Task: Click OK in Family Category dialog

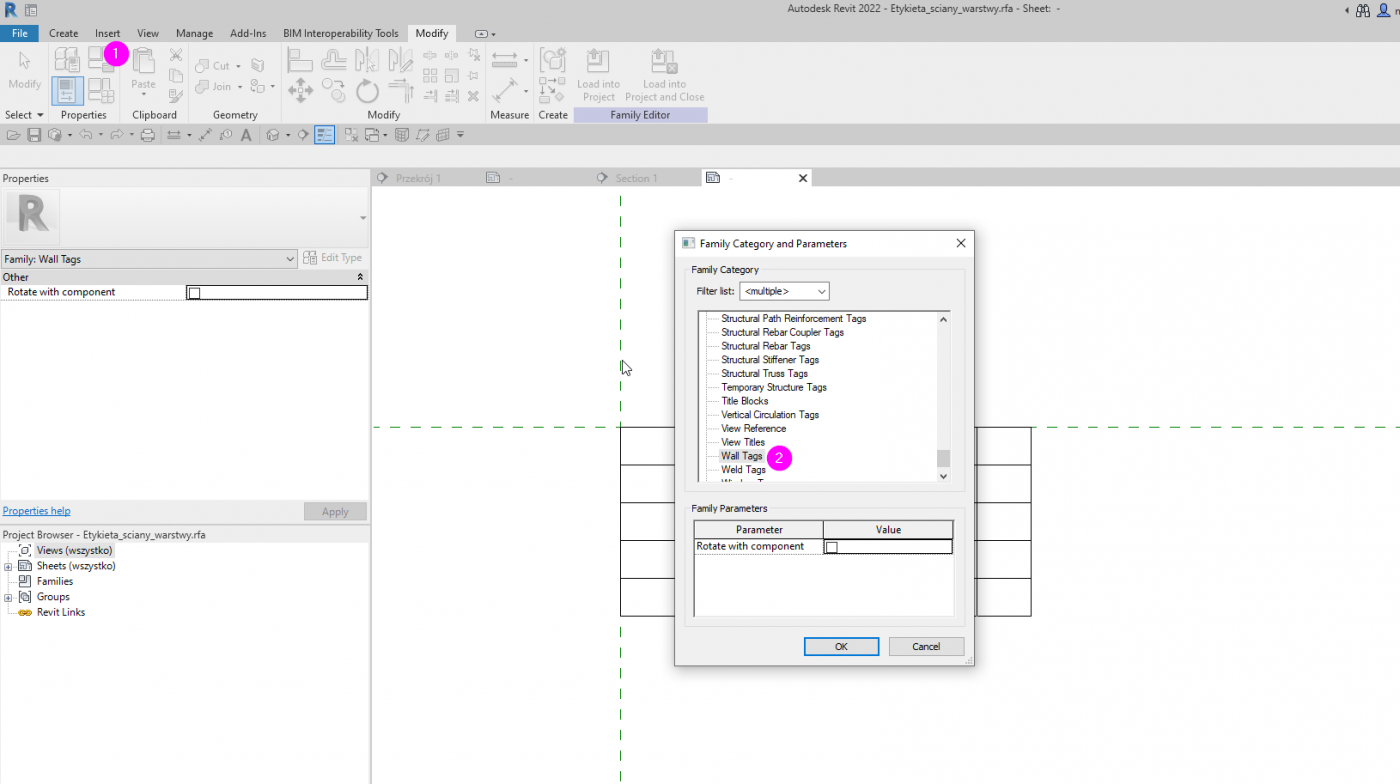Action: [x=841, y=646]
